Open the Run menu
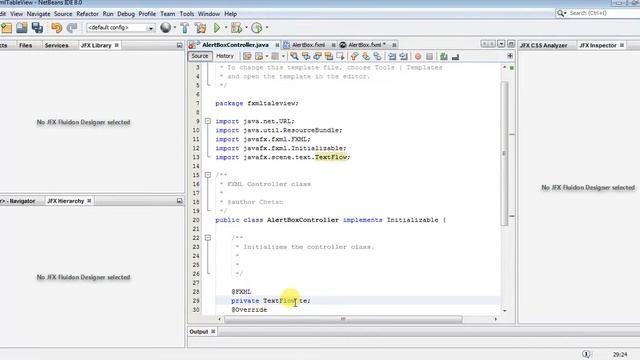The width and height of the screenshot is (640, 360). 108,14
